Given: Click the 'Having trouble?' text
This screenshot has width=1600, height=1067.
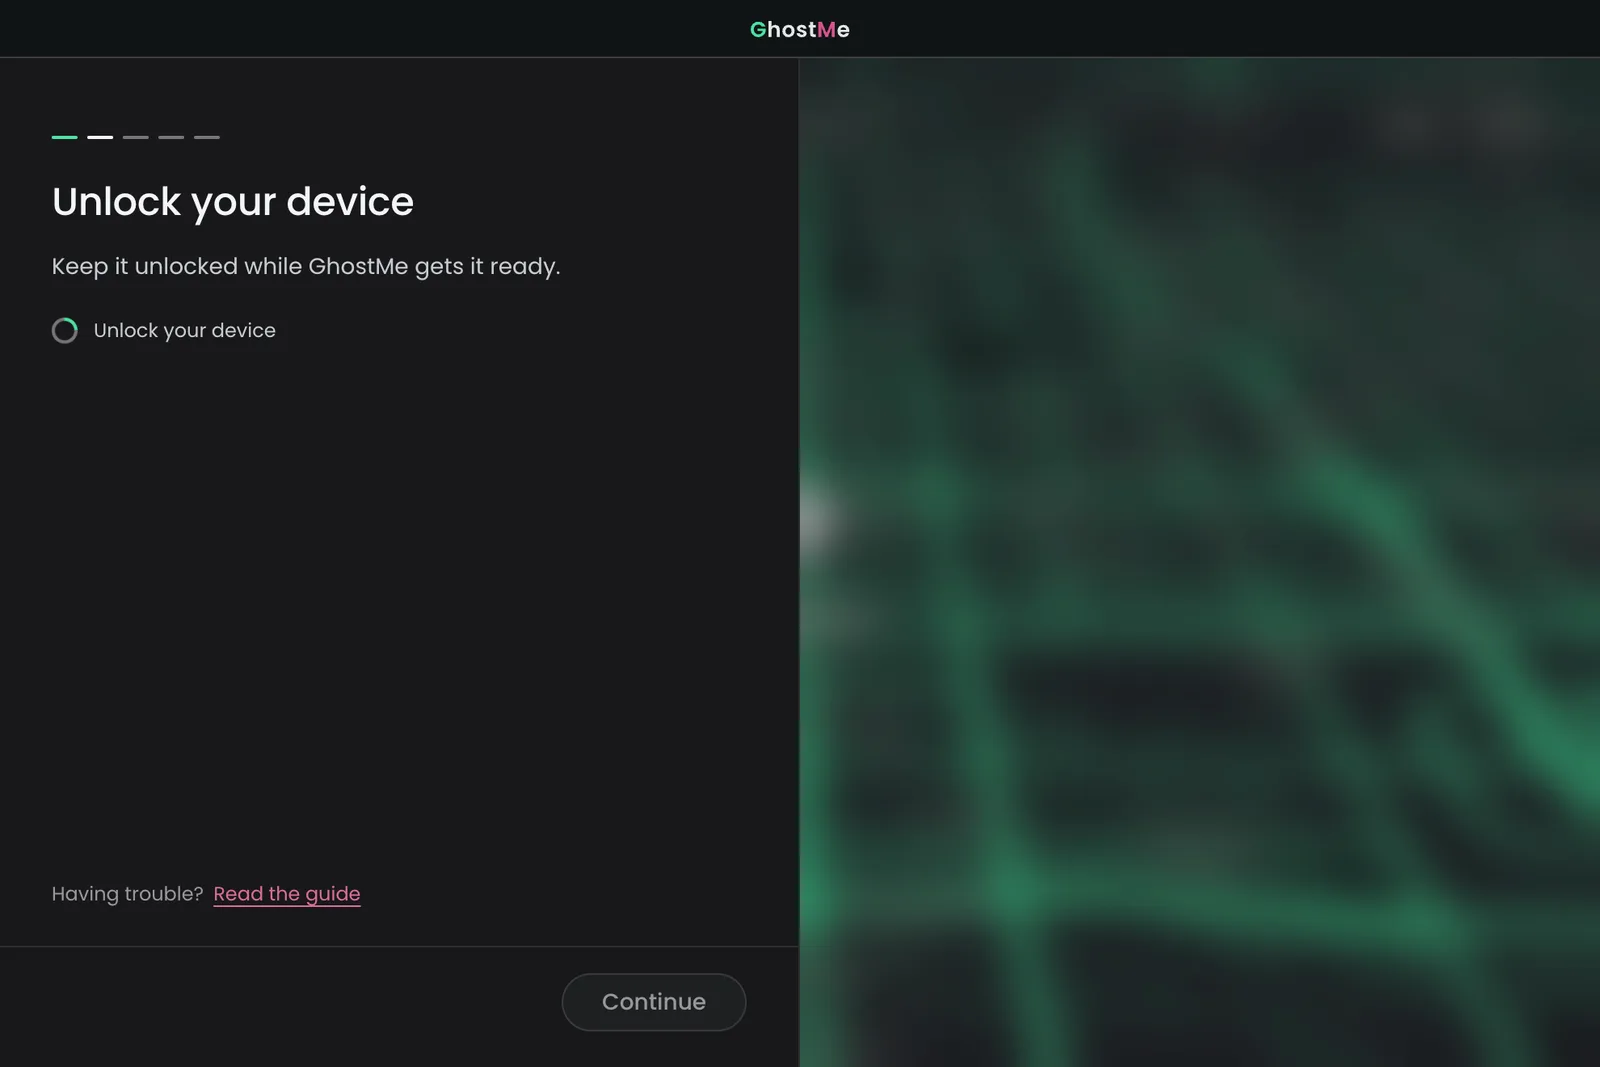Looking at the screenshot, I should pyautogui.click(x=128, y=894).
